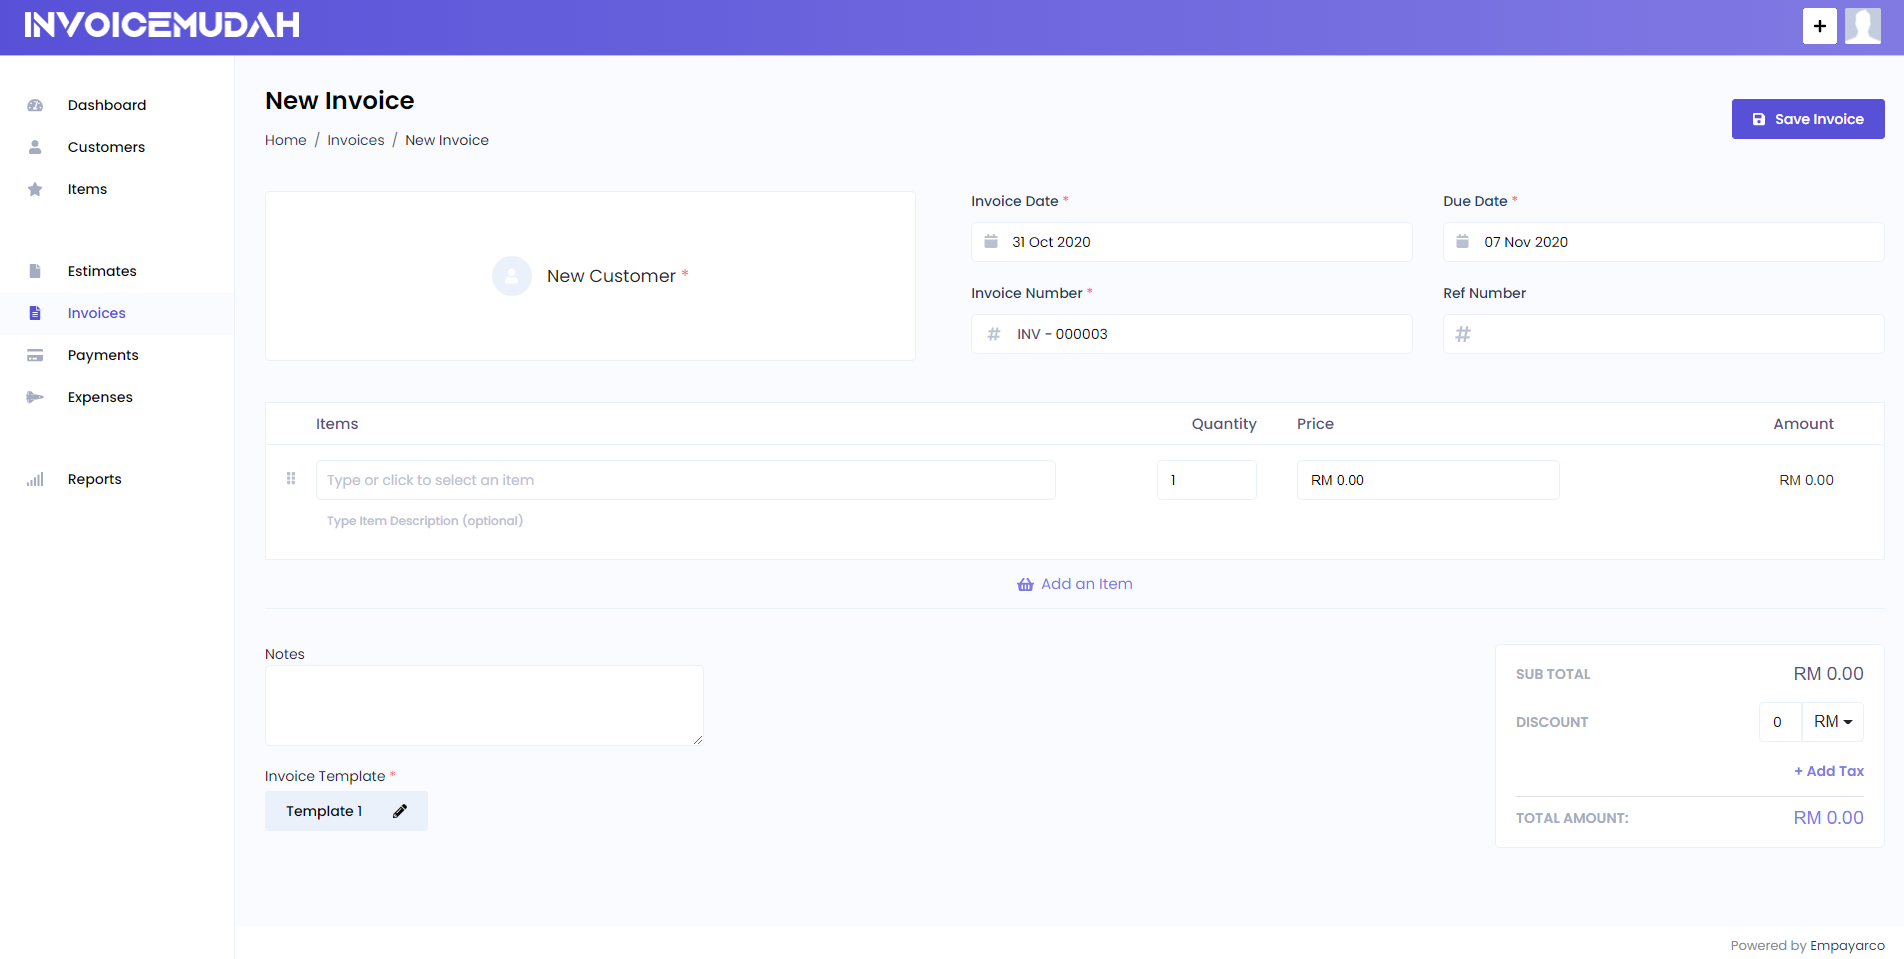Click the calendar icon in Invoice Date
The image size is (1904, 959).
click(x=991, y=241)
